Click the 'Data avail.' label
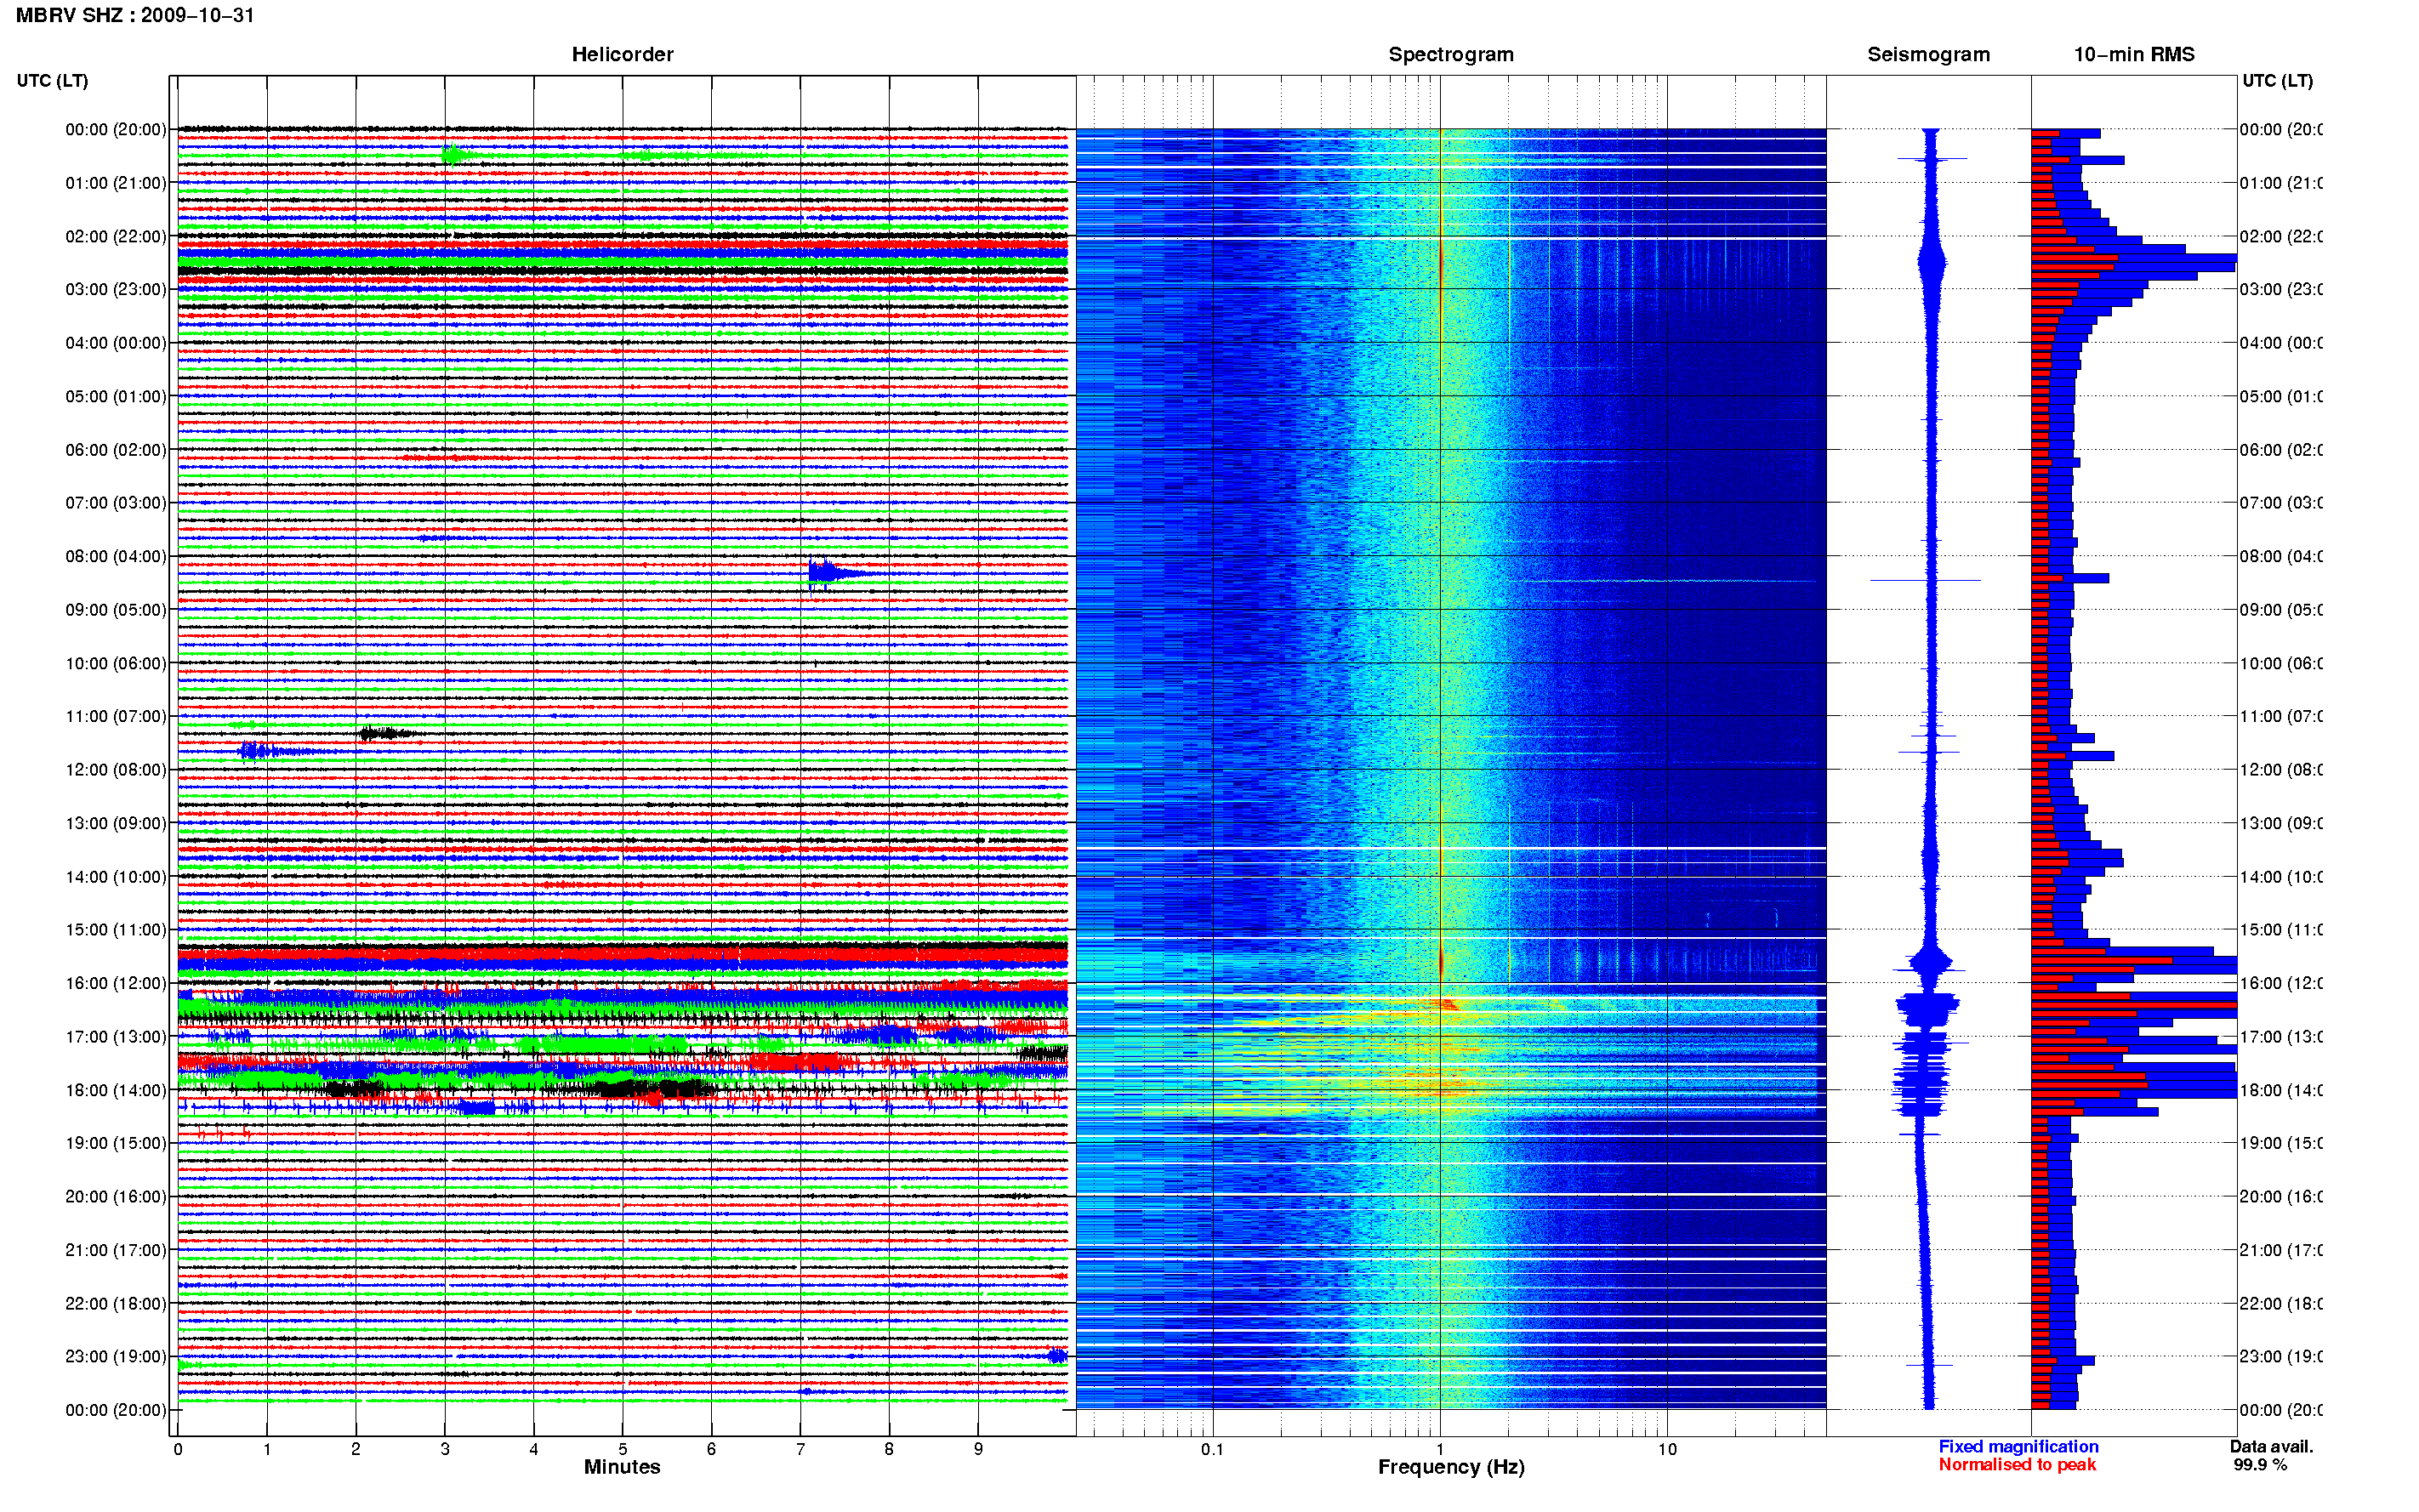This screenshot has width=2419, height=1512. pos(2271,1446)
